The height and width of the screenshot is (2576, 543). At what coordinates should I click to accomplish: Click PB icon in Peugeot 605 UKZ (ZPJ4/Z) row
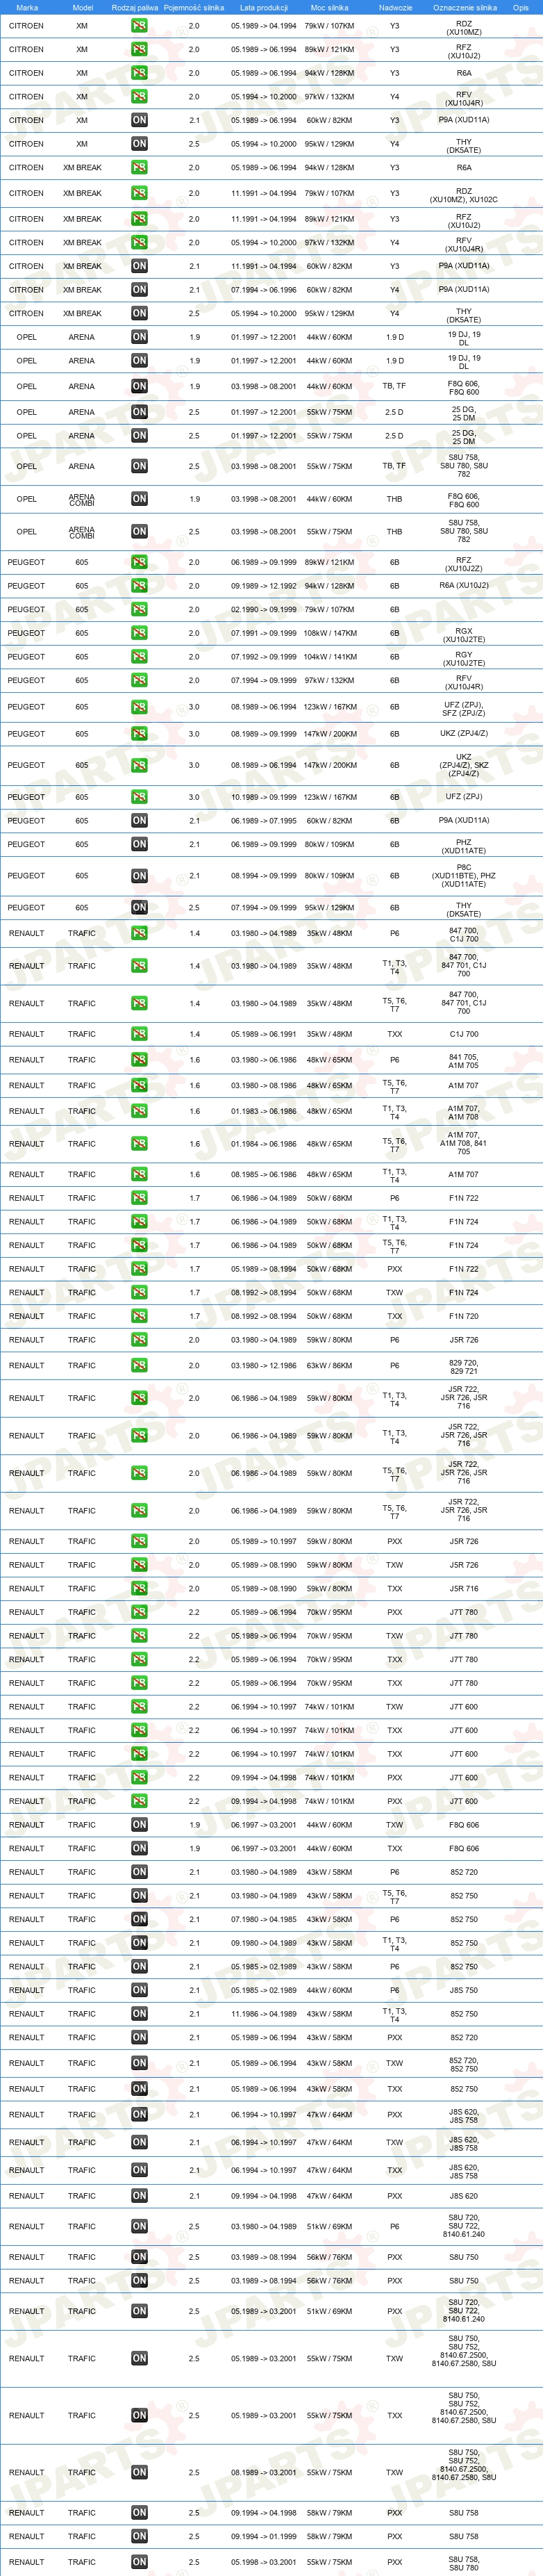[139, 734]
